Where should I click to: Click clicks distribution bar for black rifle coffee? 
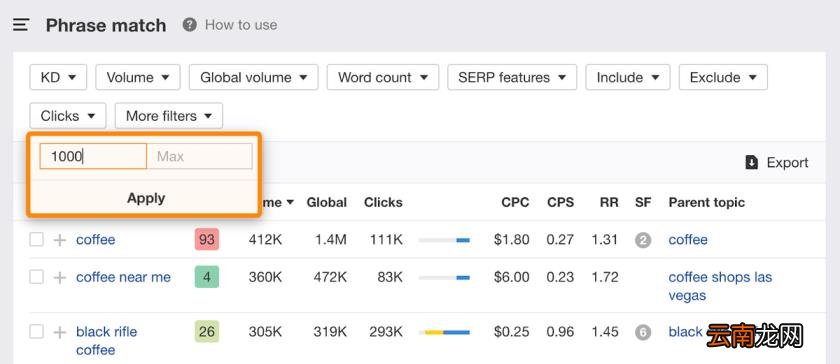[x=444, y=332]
